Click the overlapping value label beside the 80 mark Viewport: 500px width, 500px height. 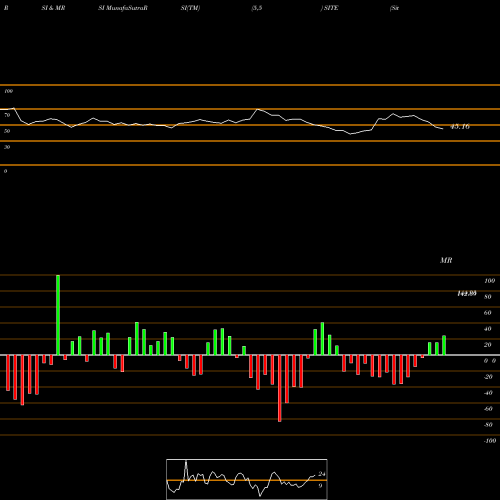pos(467,294)
